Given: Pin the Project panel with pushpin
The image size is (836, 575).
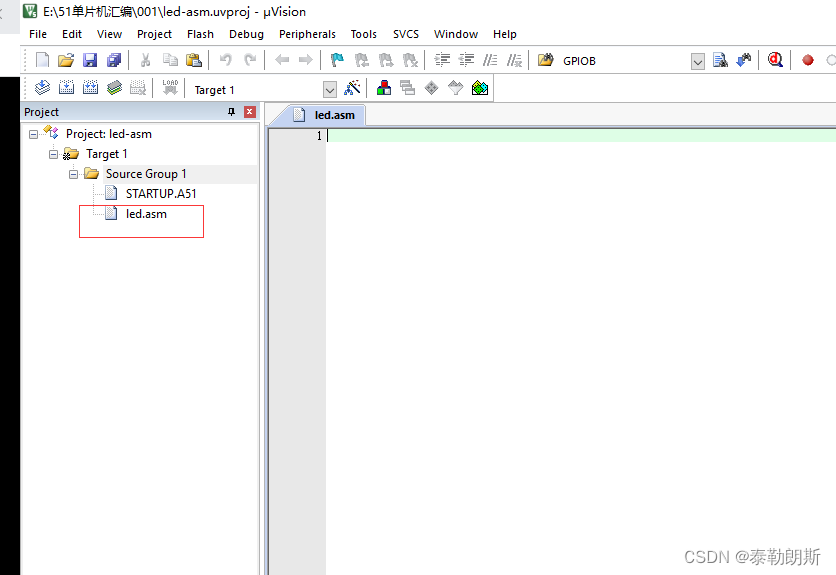Looking at the screenshot, I should (231, 111).
